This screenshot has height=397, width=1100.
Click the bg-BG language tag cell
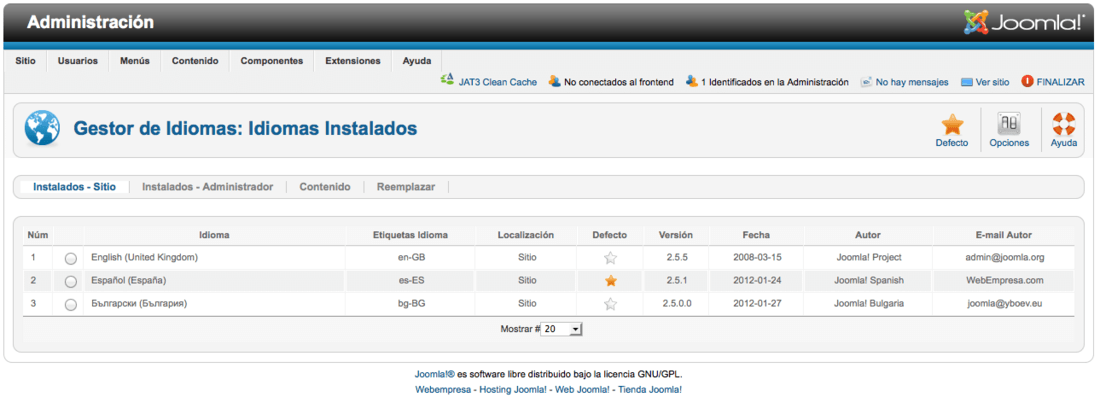(410, 304)
